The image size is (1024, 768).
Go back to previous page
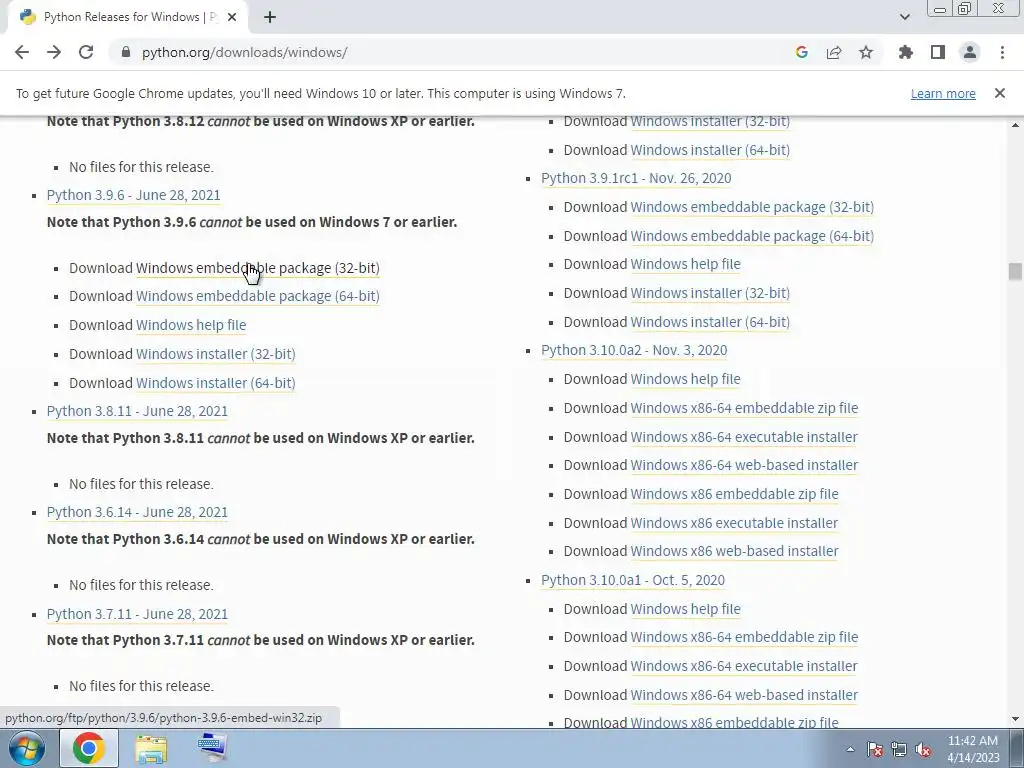click(22, 52)
